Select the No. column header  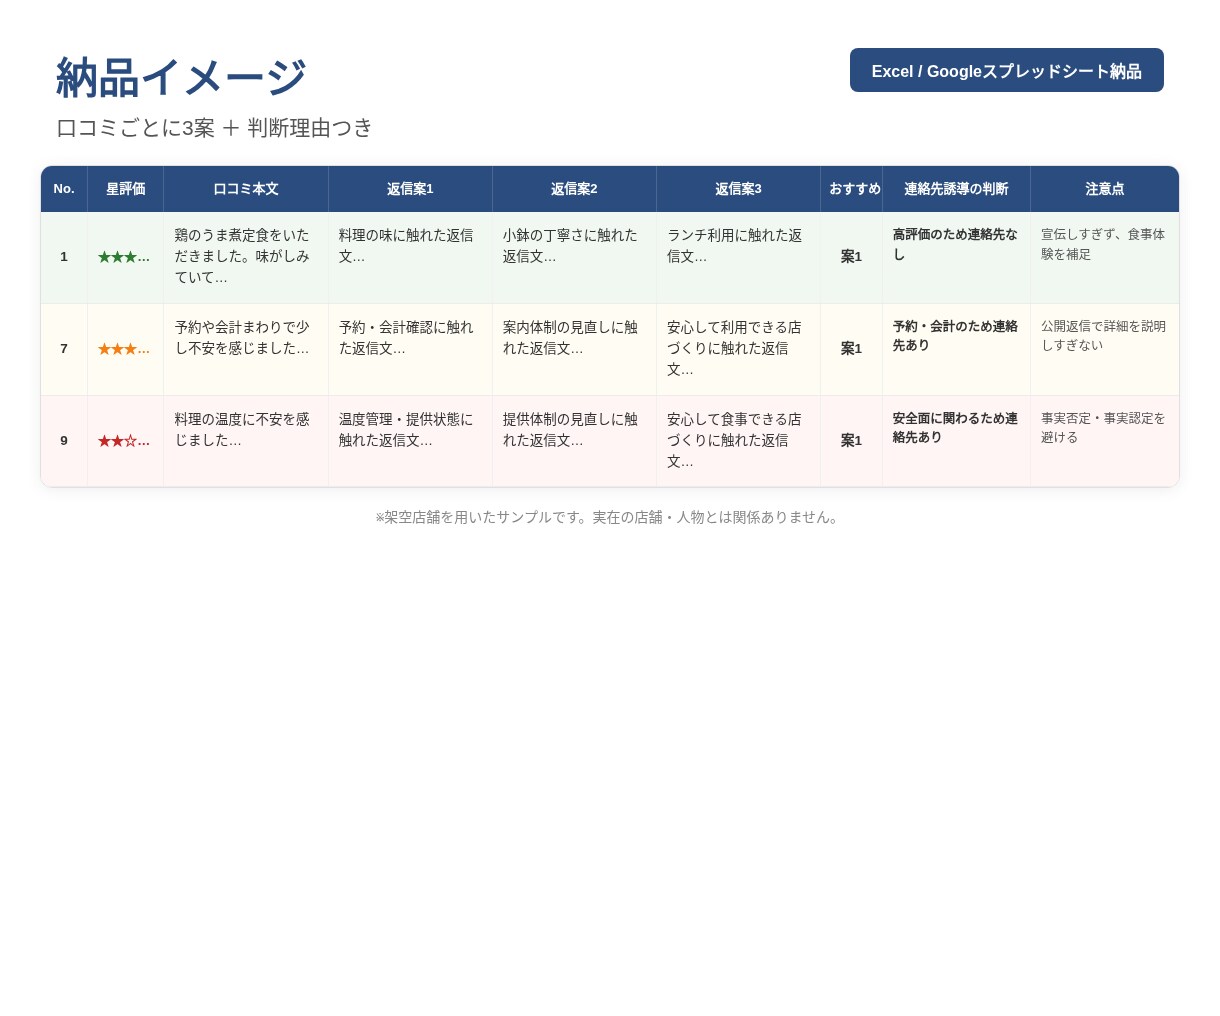click(x=64, y=189)
